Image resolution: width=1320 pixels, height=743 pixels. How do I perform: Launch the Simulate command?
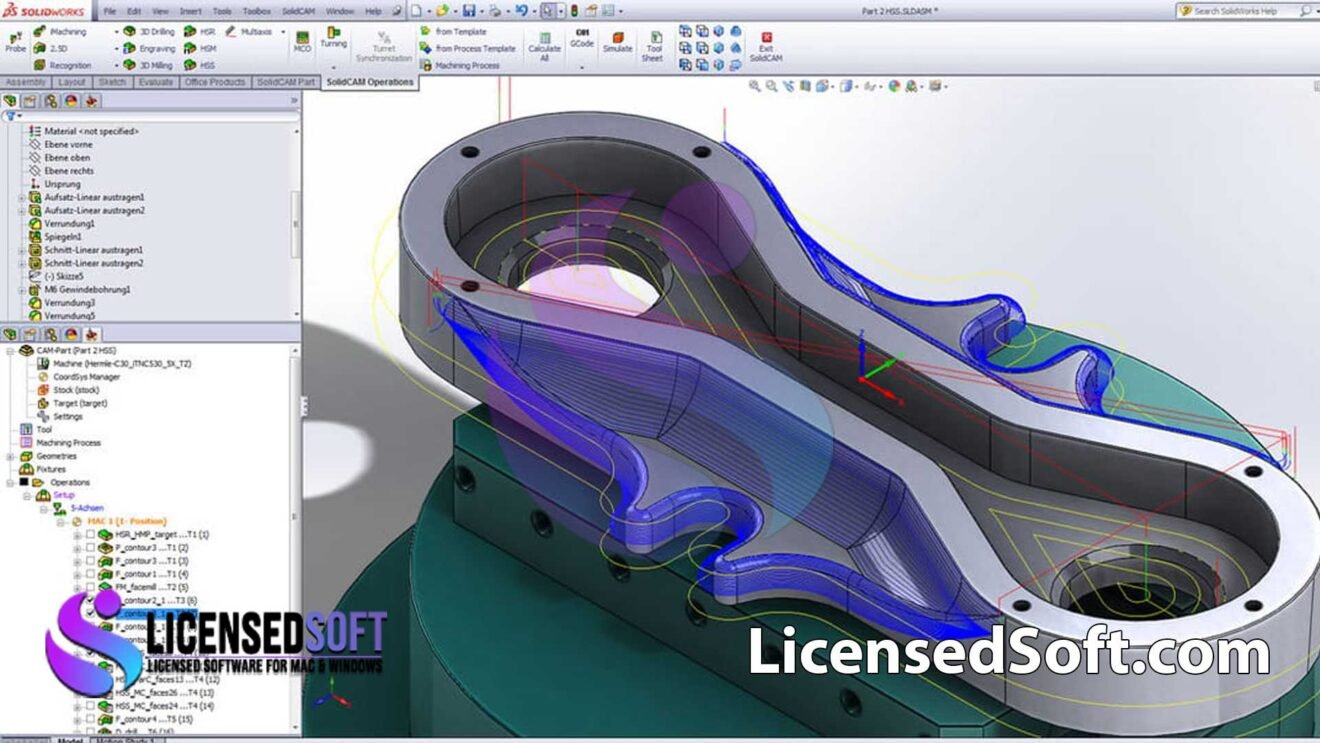[x=618, y=42]
